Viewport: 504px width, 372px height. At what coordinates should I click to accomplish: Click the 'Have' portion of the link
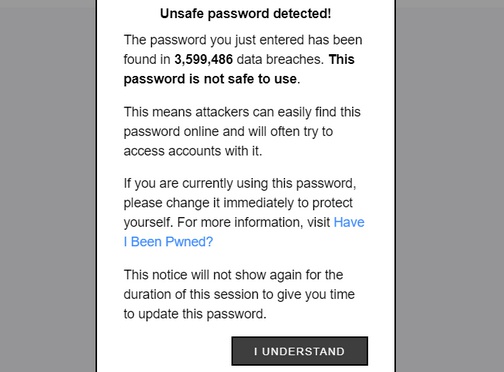click(349, 222)
